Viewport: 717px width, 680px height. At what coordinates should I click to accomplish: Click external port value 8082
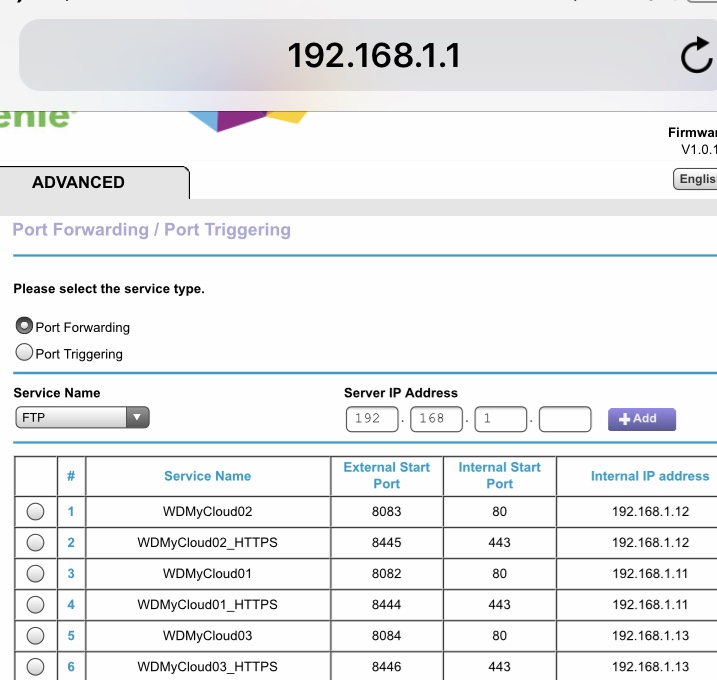pyautogui.click(x=386, y=573)
